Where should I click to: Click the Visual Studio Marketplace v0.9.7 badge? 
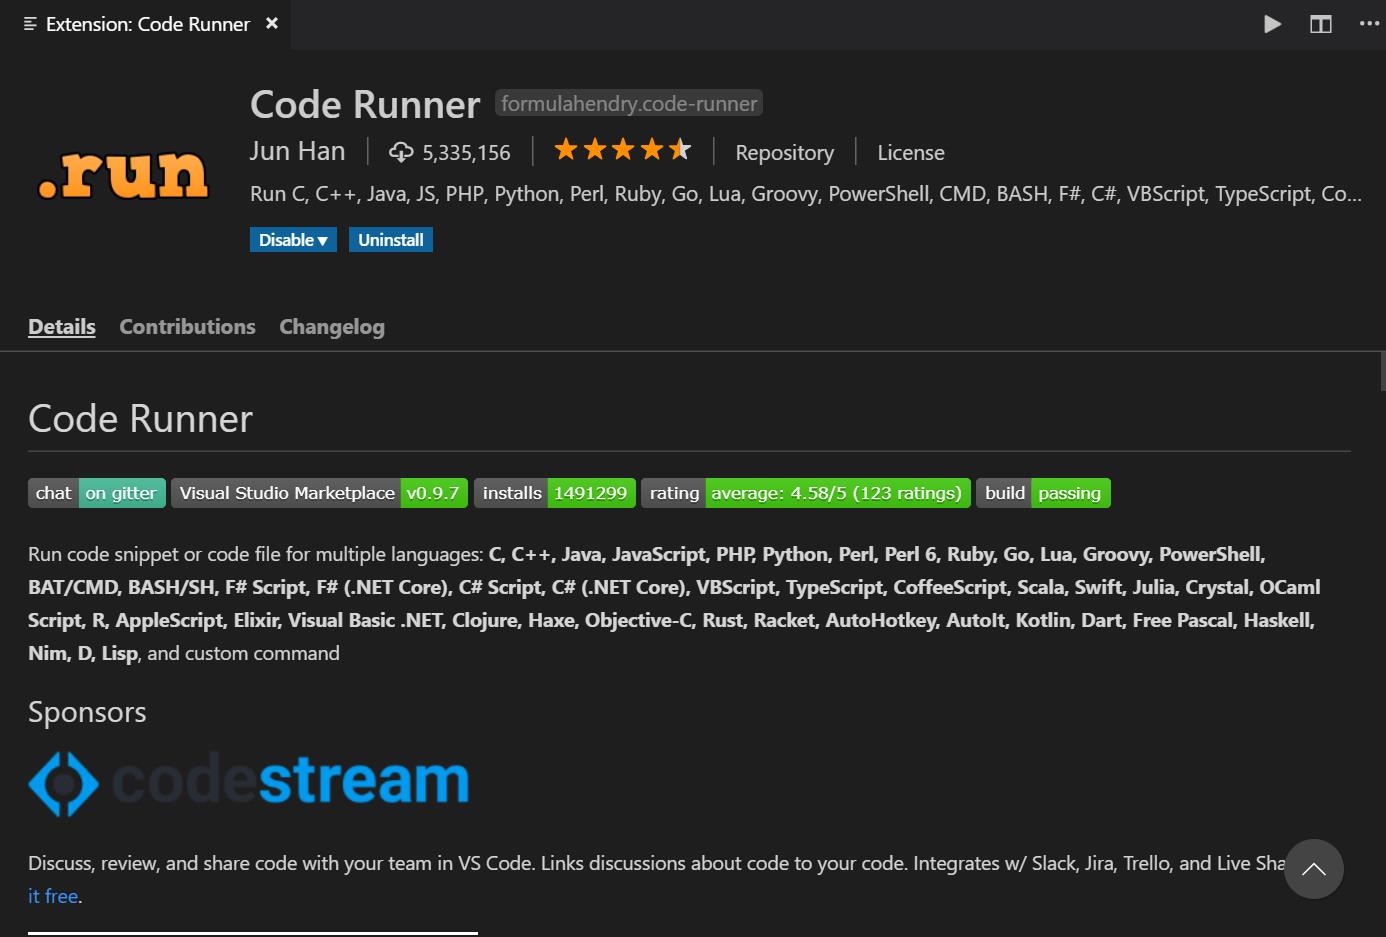[319, 493]
